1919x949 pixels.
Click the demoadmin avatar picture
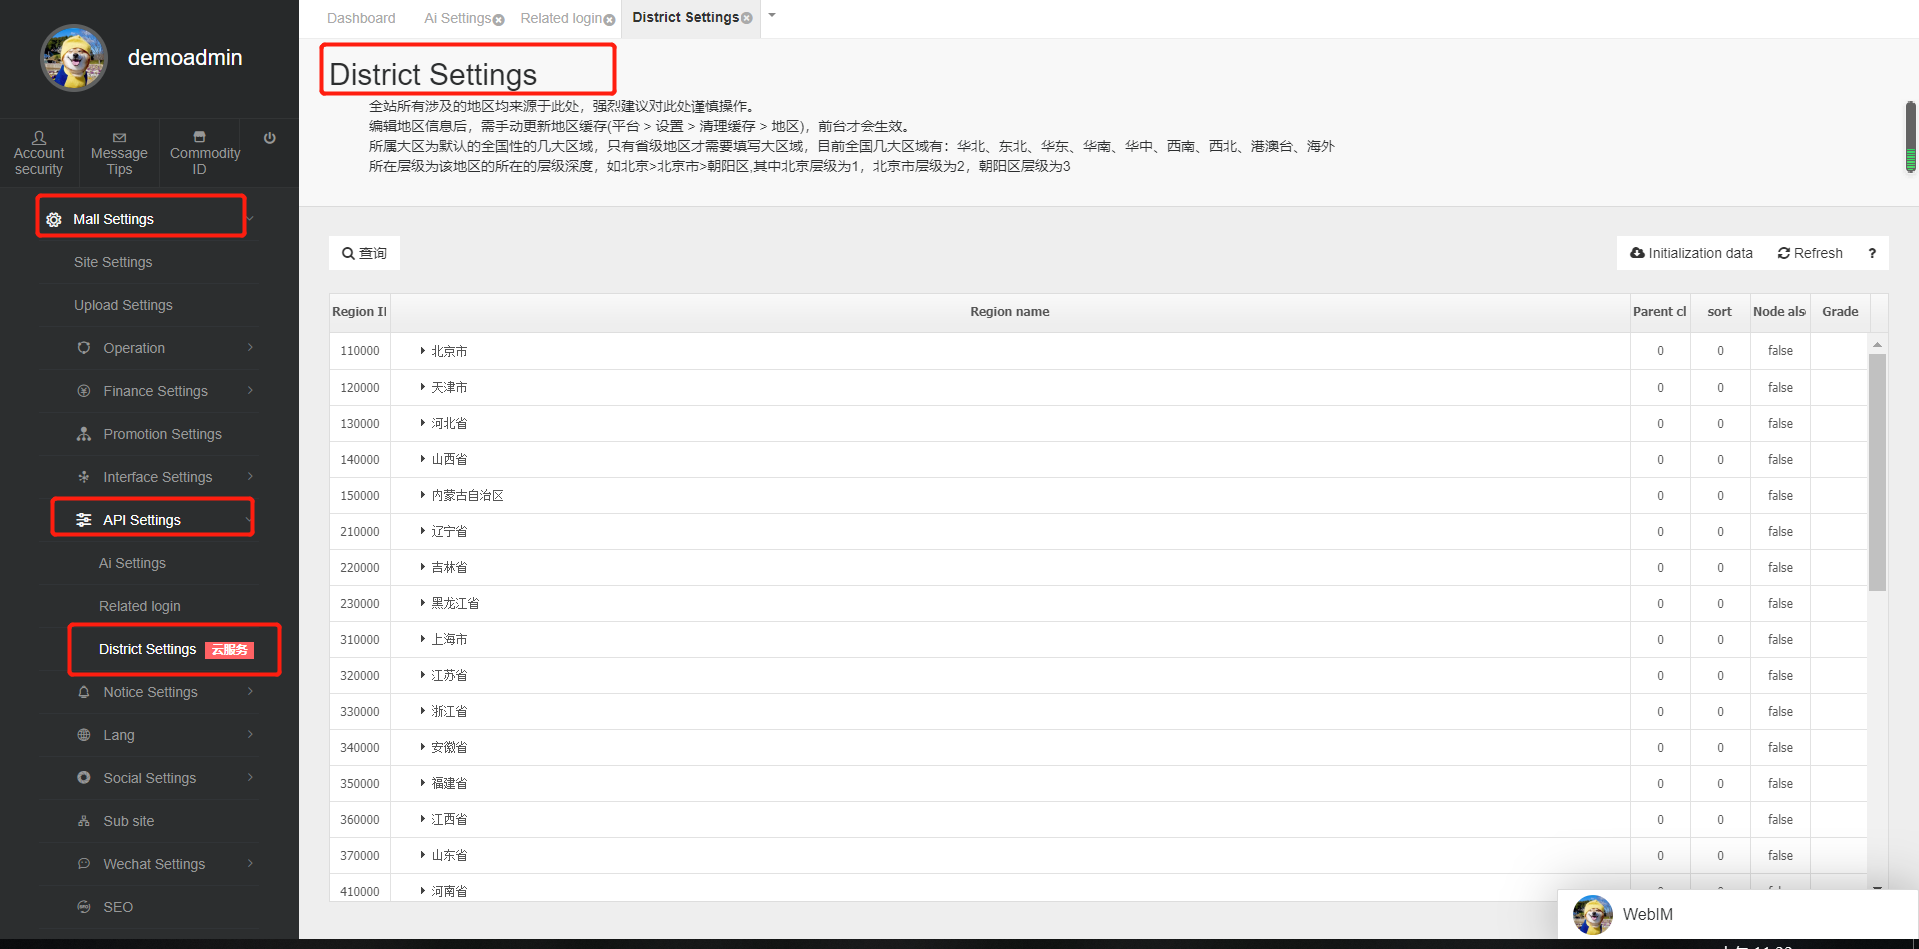click(73, 58)
